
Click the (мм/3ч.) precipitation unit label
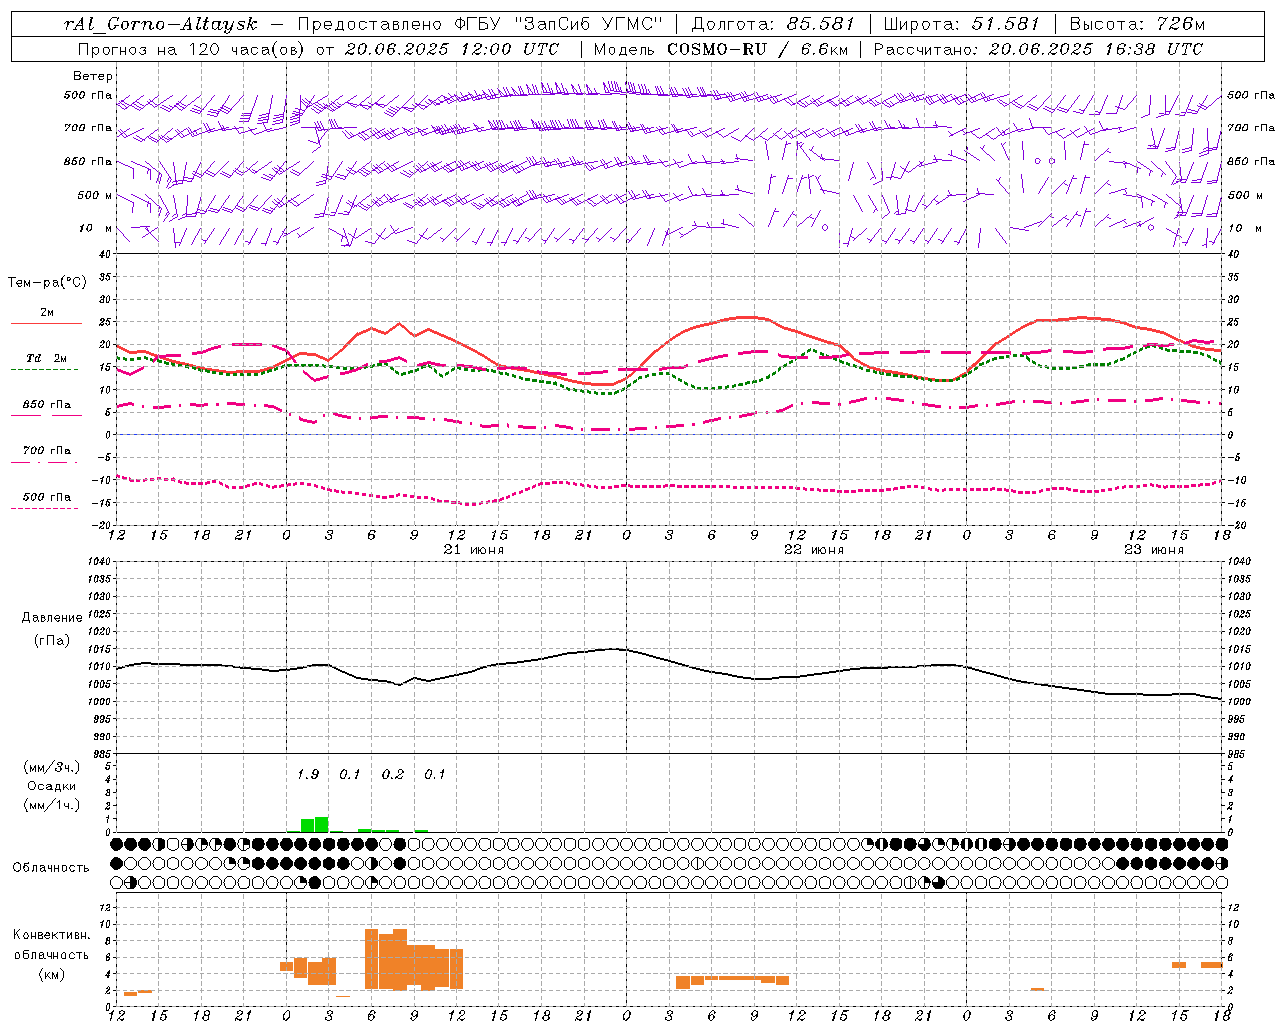pos(51,767)
